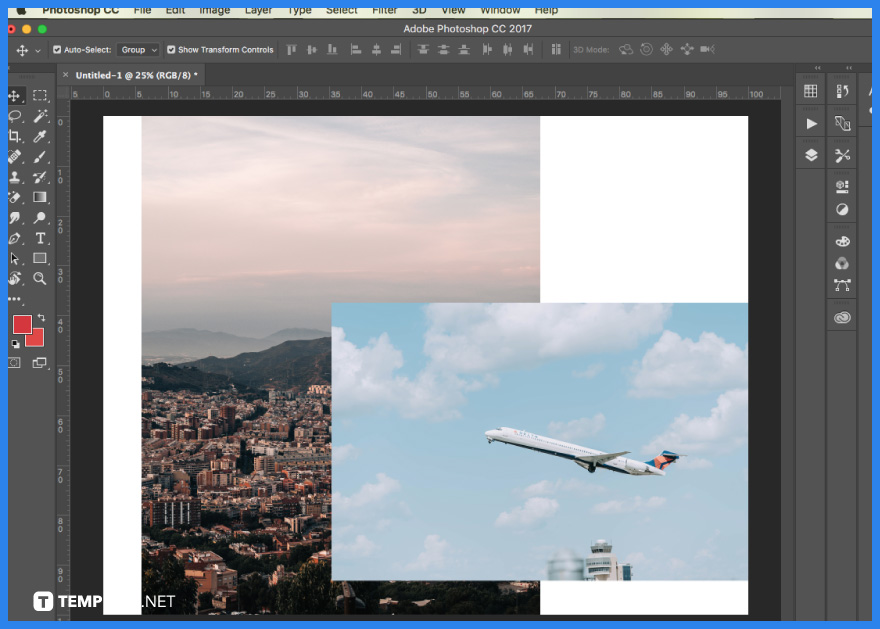Select the Horizontal Type tool
Viewport: 880px width, 629px height.
(x=40, y=238)
